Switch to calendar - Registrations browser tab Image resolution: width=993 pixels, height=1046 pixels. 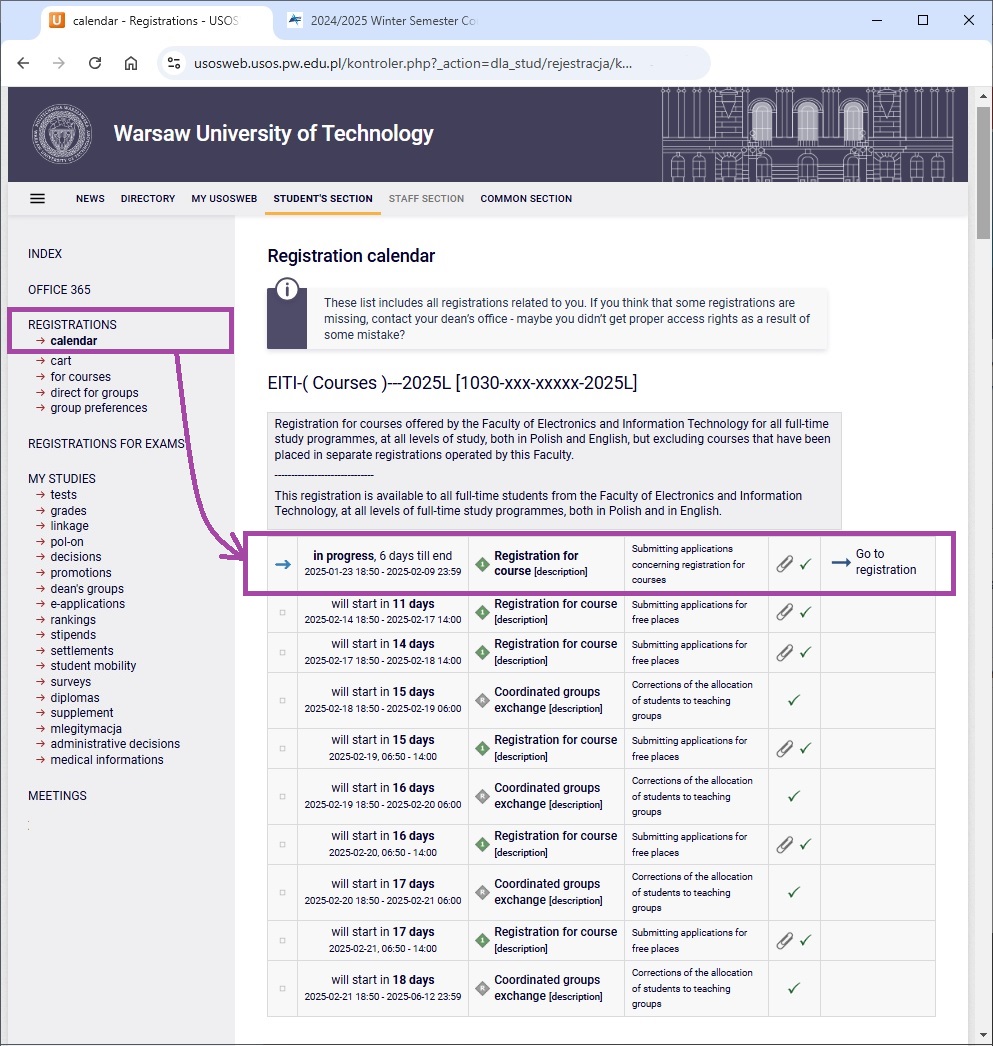coord(155,21)
